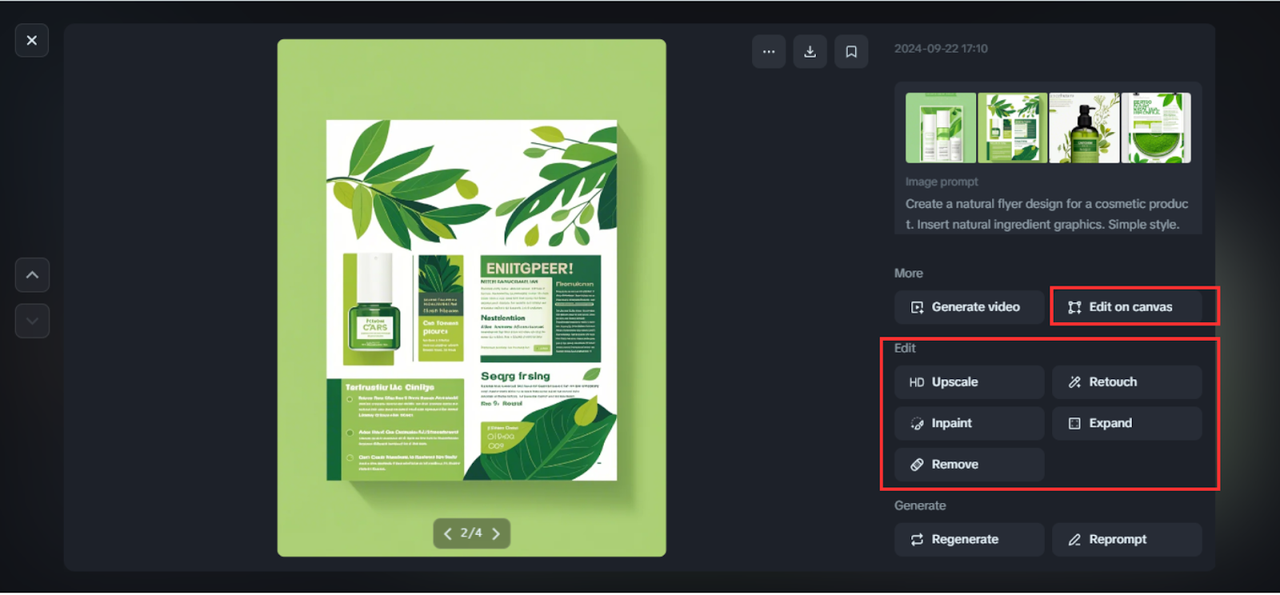The width and height of the screenshot is (1280, 595).
Task: Close the image preview with the X button
Action: coord(32,40)
